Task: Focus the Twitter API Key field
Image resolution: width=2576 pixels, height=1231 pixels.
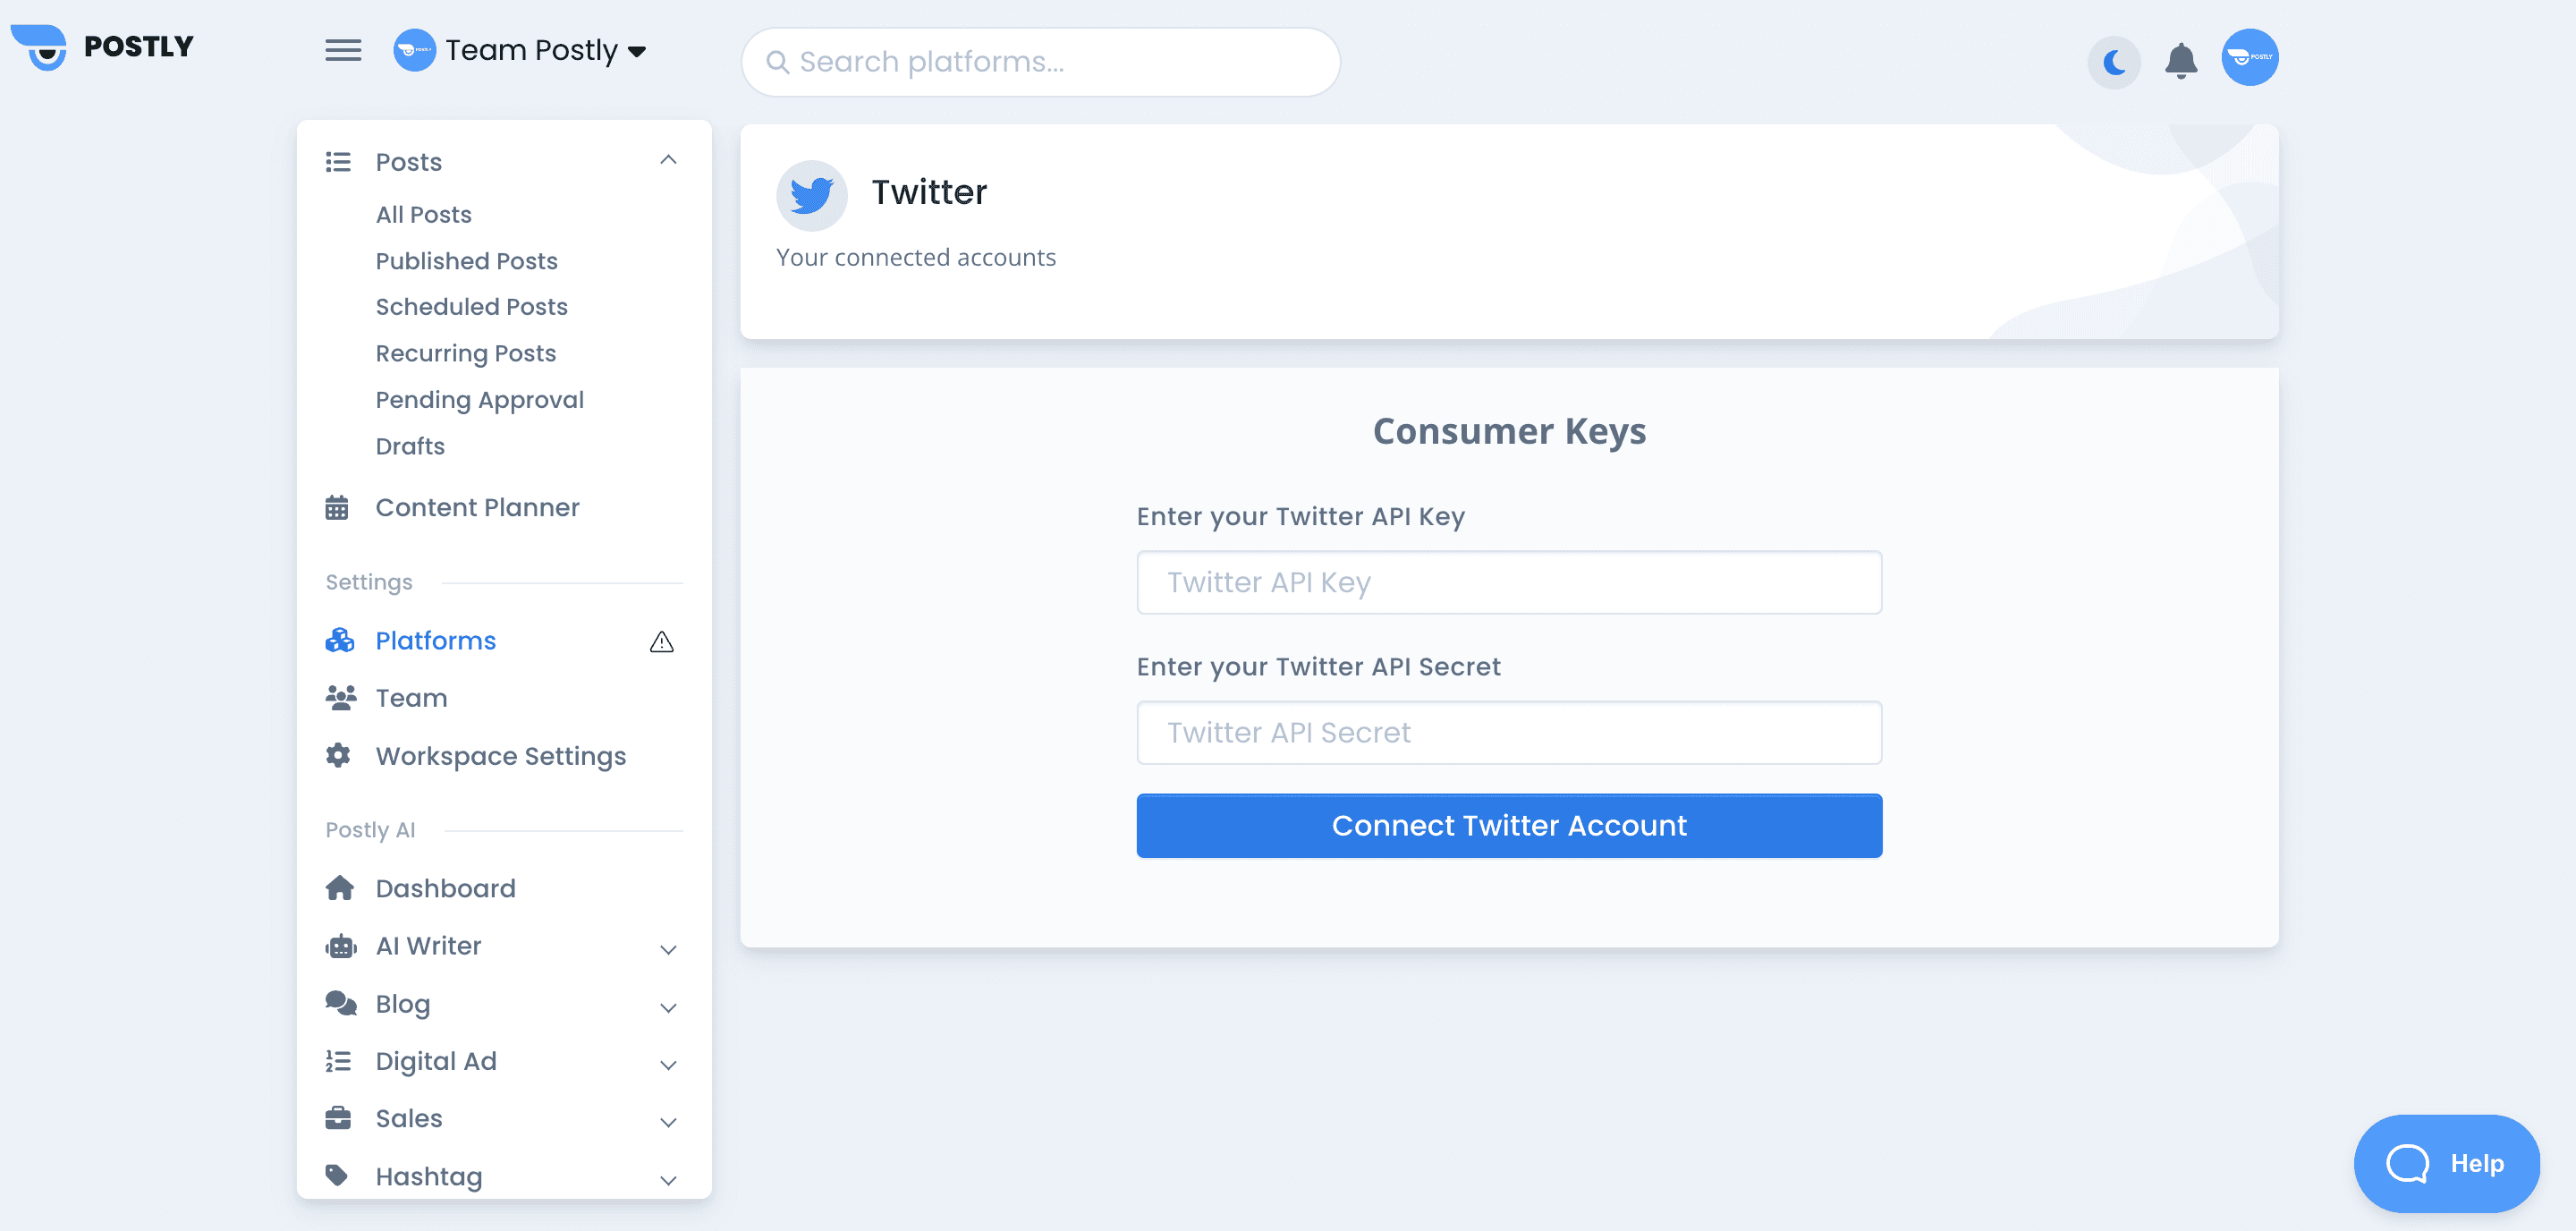Action: coord(1508,582)
